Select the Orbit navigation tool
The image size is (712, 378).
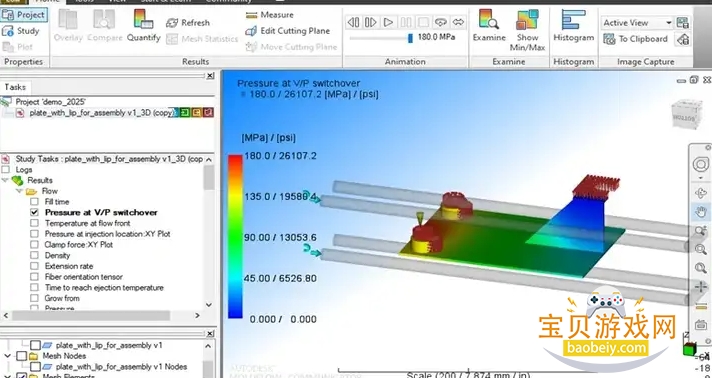[701, 193]
